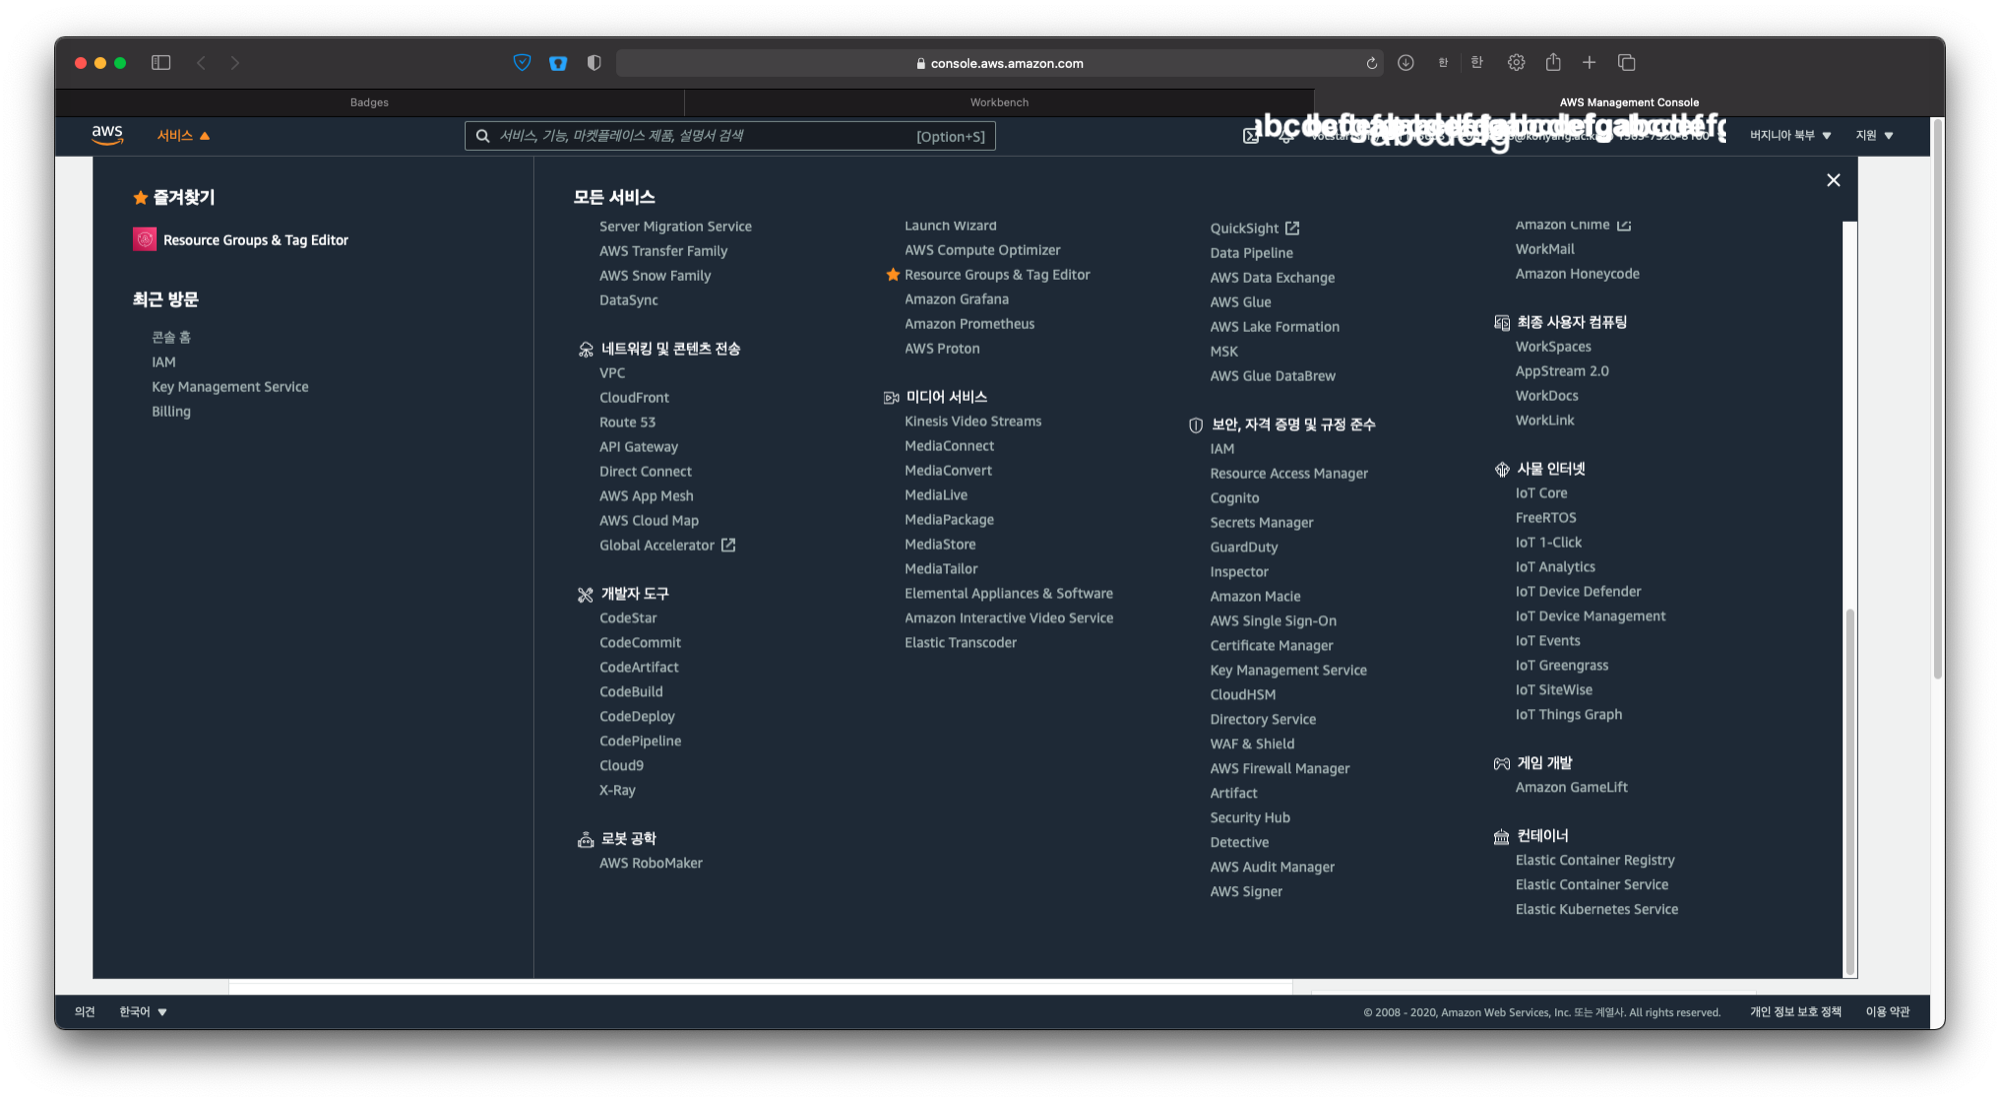Click the favorite star next to Resource Groups & Tag Editor
Screen dimensions: 2000x1102
point(893,275)
